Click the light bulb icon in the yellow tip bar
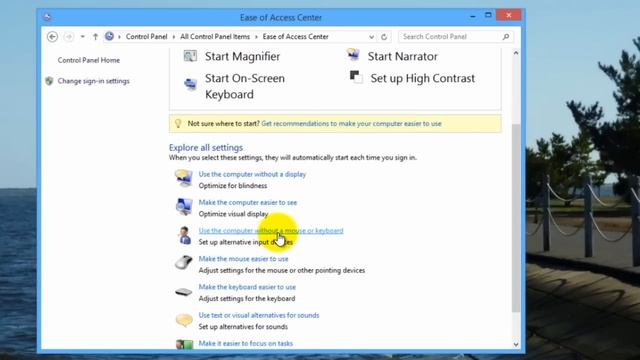This screenshot has width=640, height=360. 178,123
